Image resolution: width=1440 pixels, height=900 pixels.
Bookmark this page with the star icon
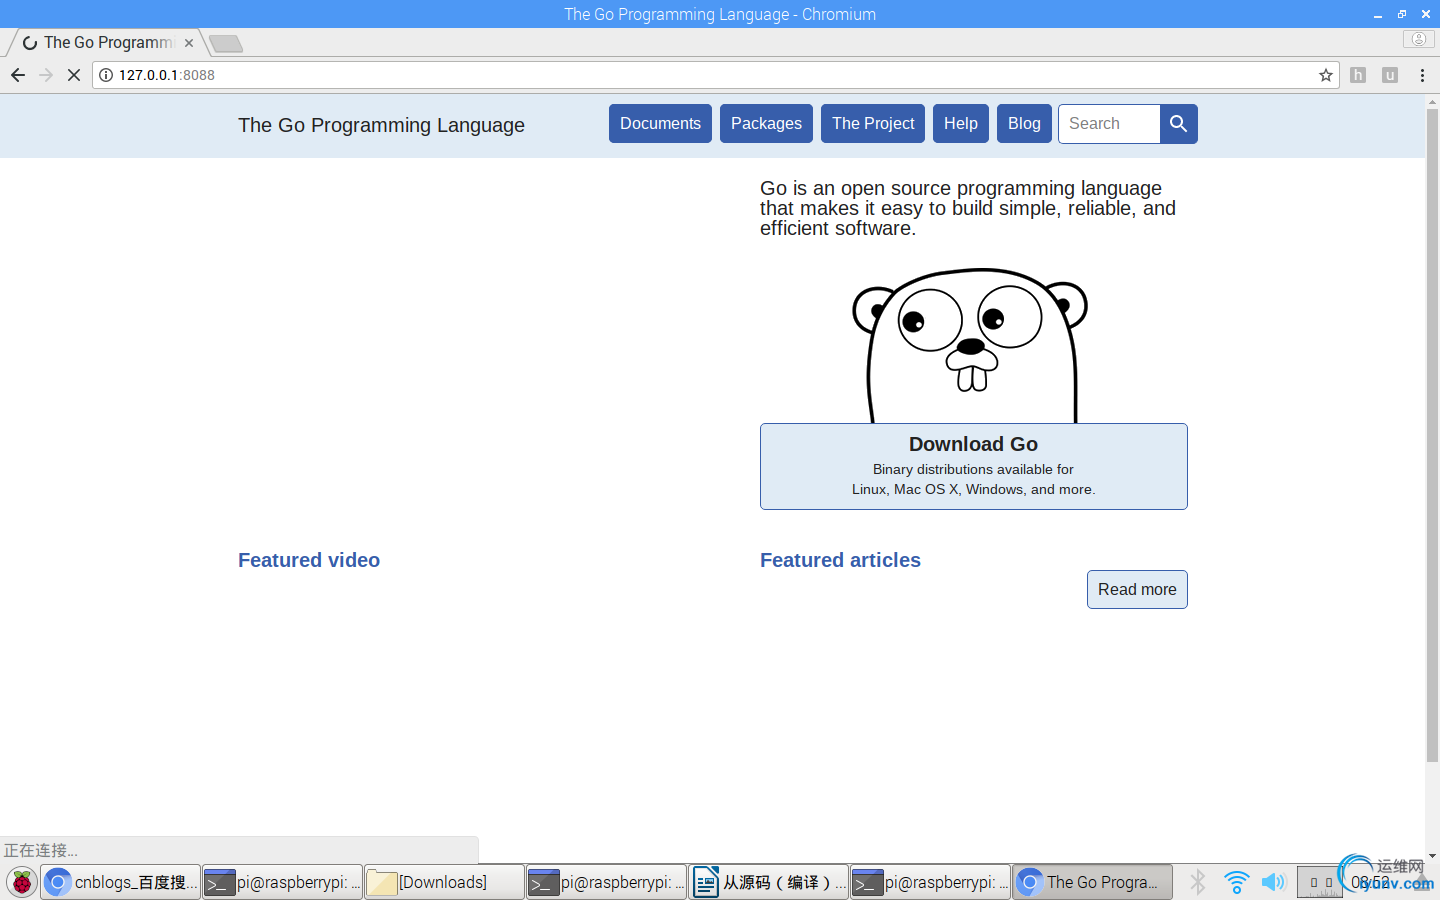pos(1326,75)
